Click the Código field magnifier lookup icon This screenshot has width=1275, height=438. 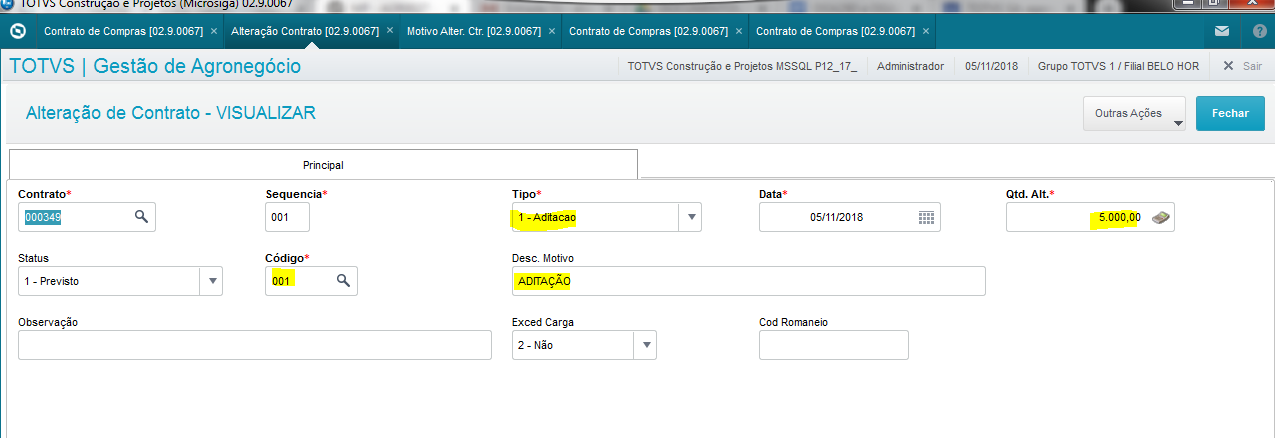coord(343,282)
